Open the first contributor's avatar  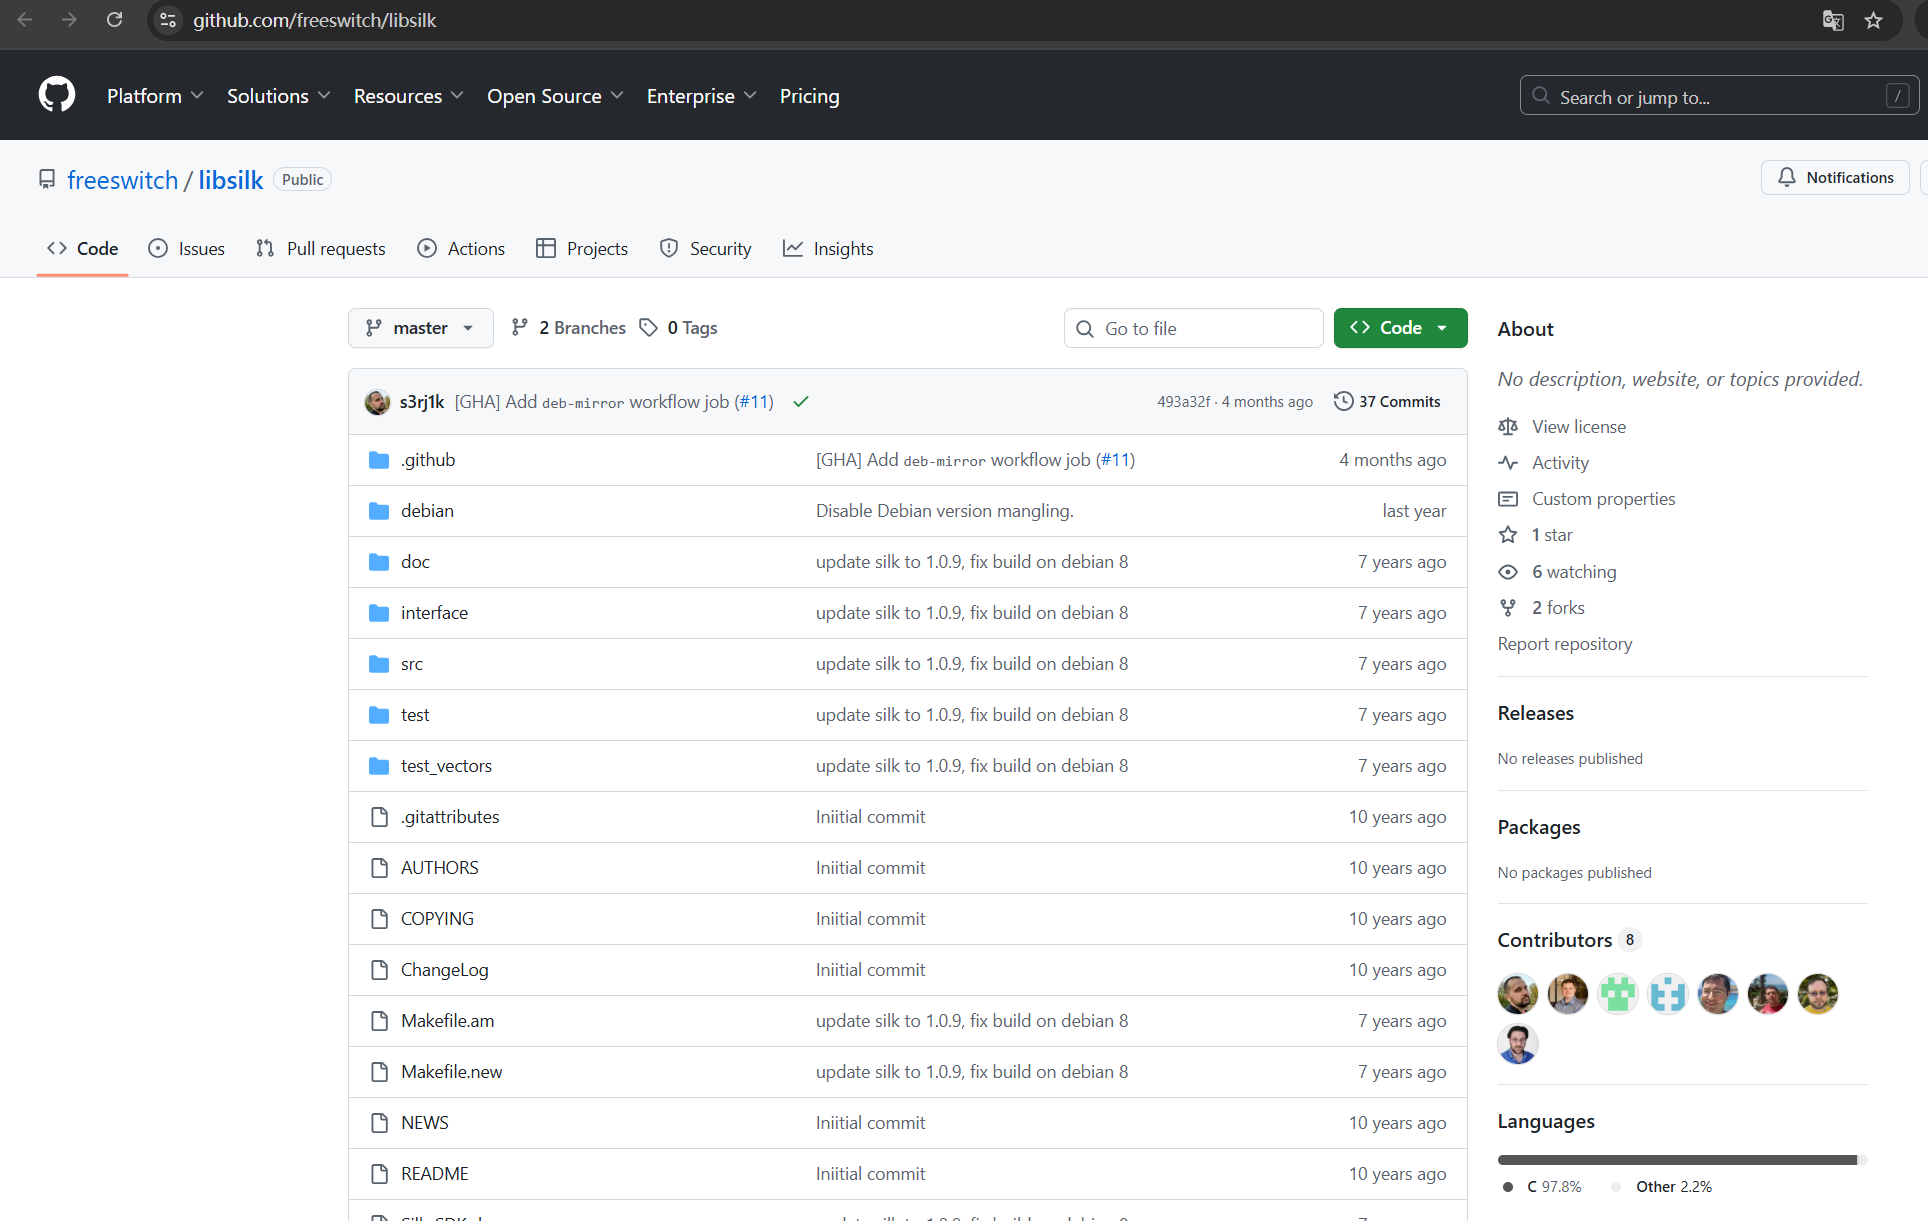[x=1517, y=994]
